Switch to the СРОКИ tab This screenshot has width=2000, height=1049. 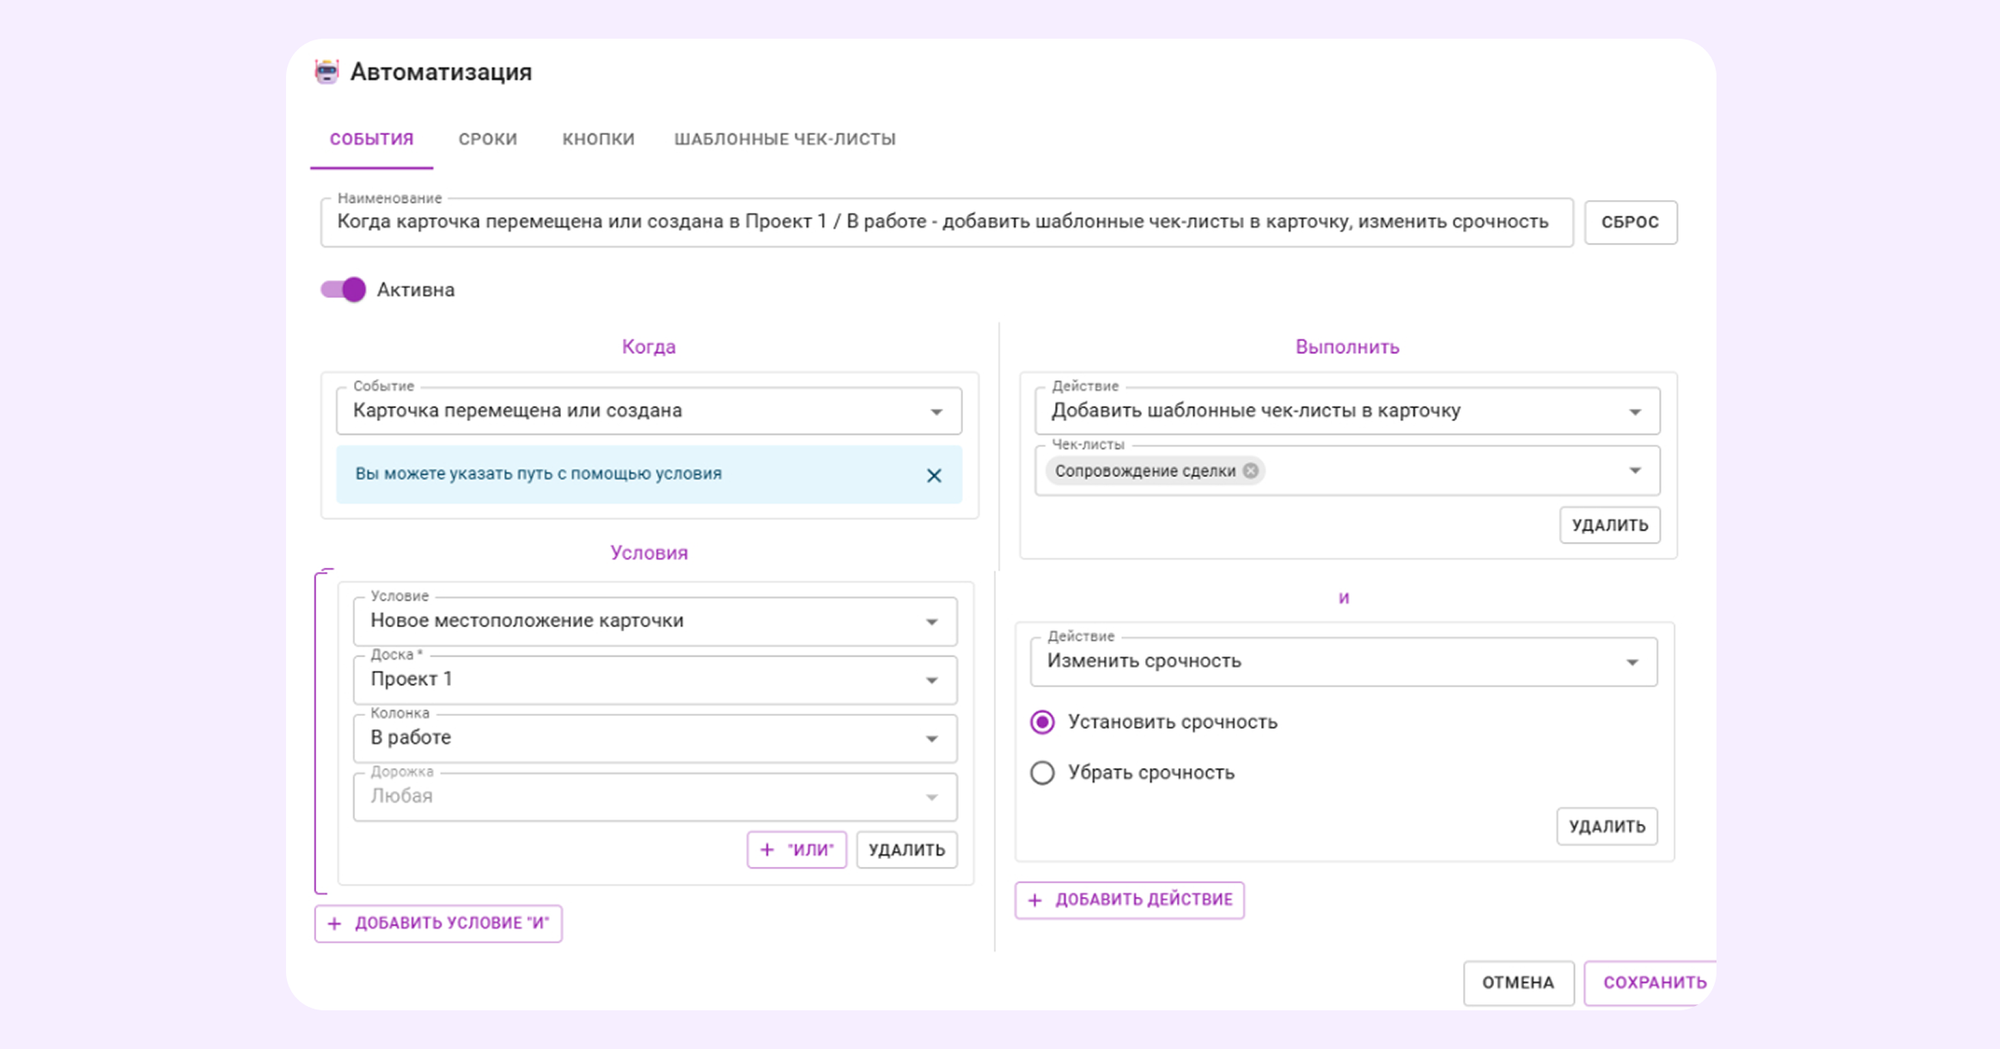tap(487, 139)
